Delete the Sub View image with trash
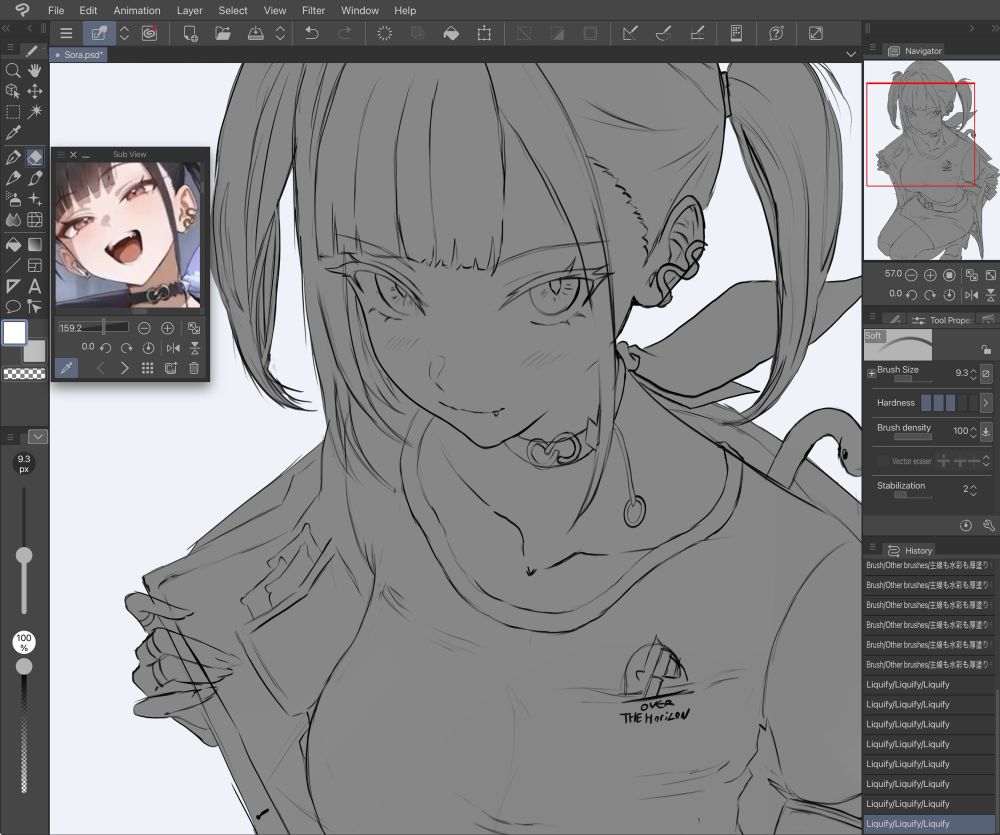The height and width of the screenshot is (835, 1000). tap(194, 368)
